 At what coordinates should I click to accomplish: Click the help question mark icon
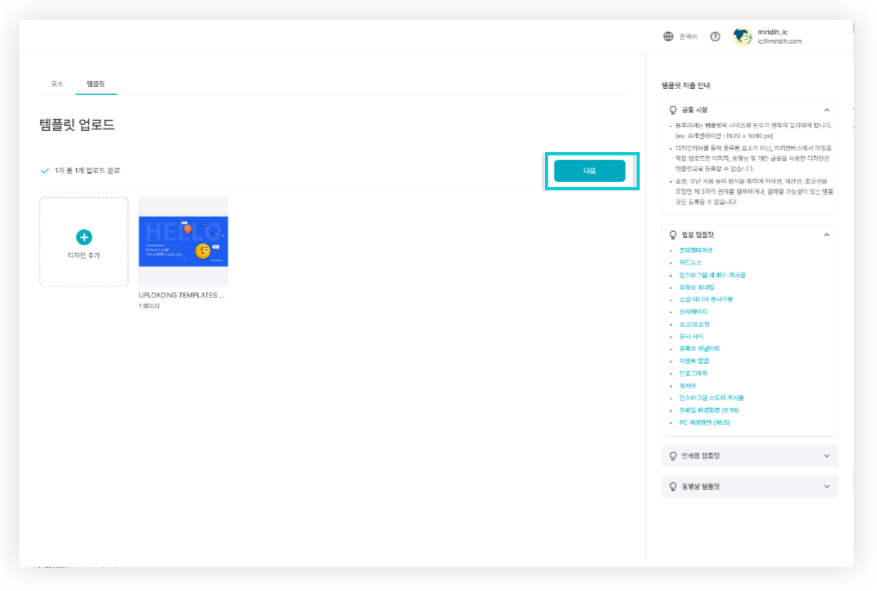(713, 36)
